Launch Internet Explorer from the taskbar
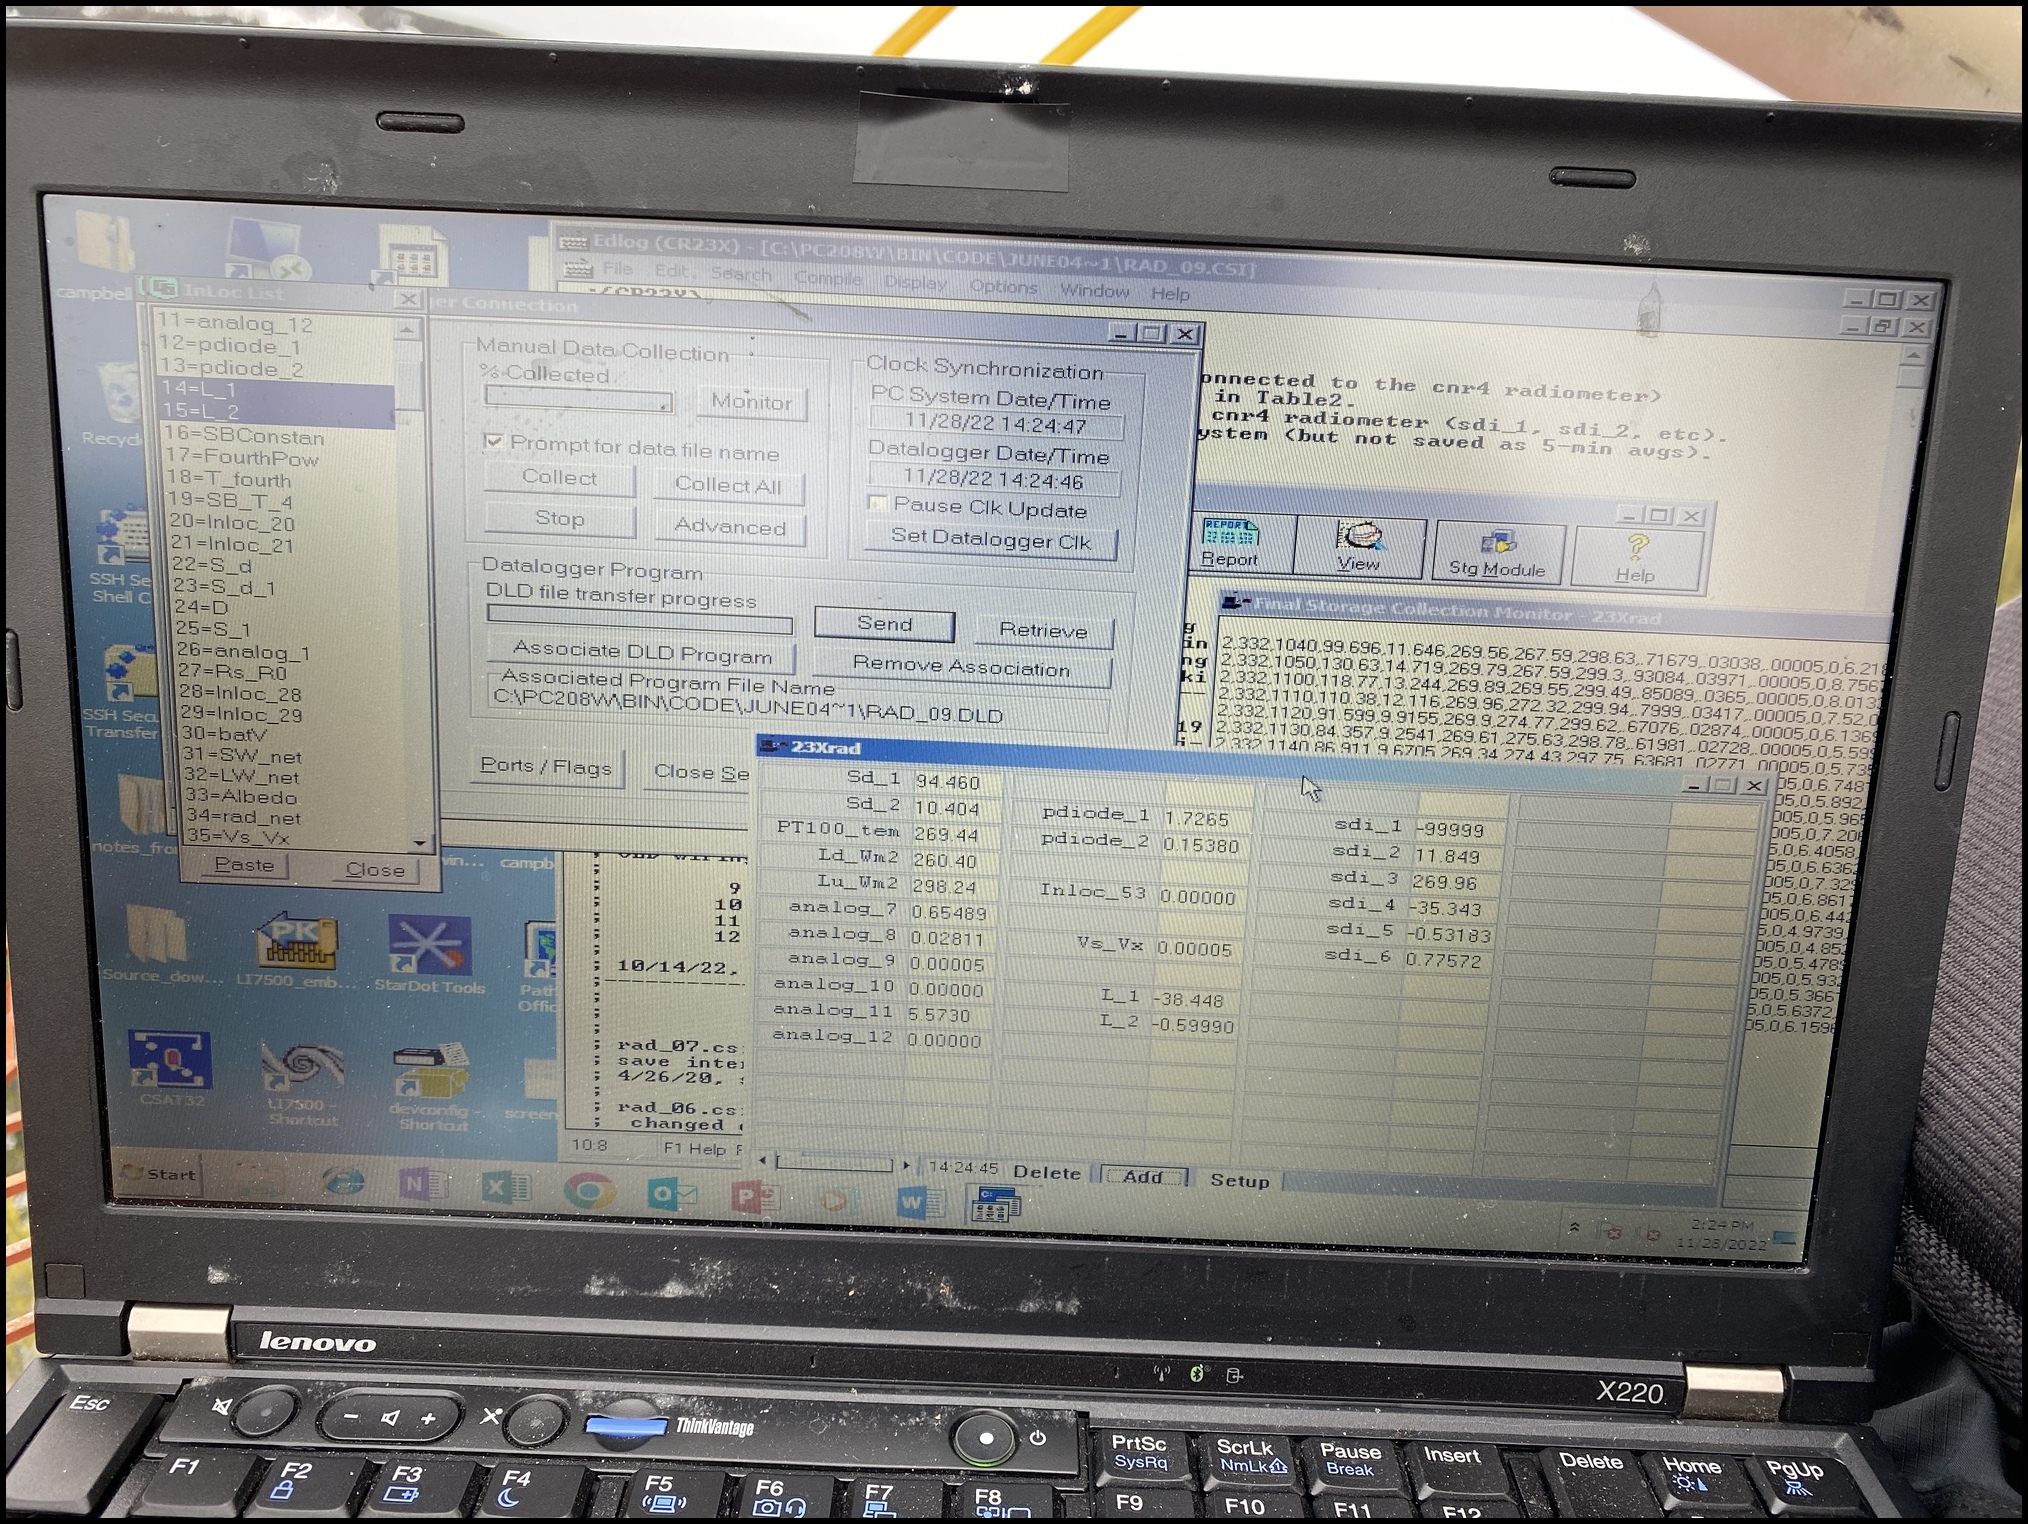 point(343,1183)
